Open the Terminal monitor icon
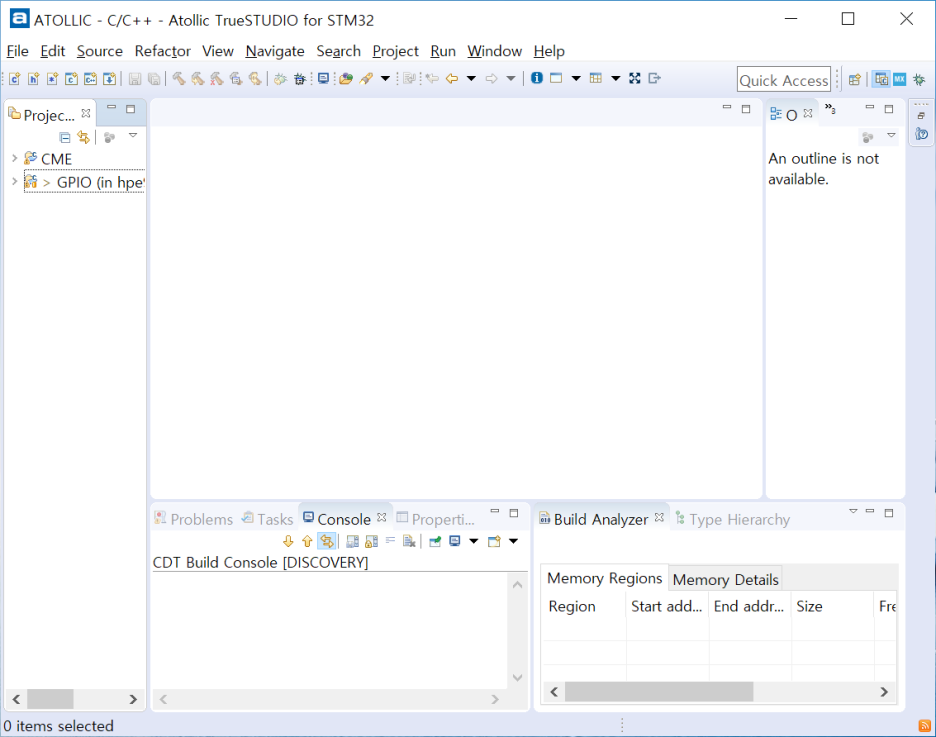The height and width of the screenshot is (737, 936). click(323, 78)
